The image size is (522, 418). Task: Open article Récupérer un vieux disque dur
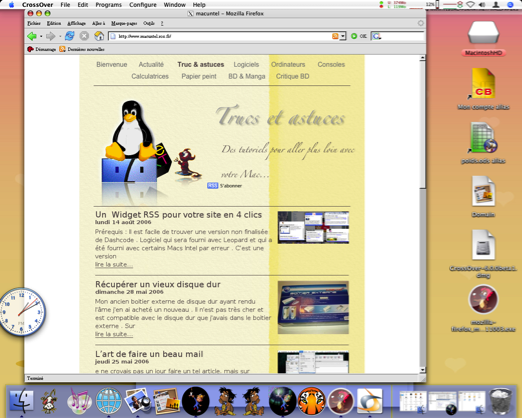click(x=158, y=284)
